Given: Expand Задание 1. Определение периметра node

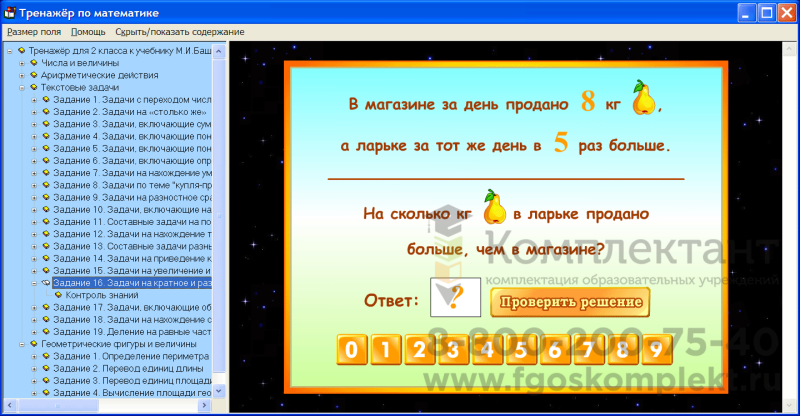Looking at the screenshot, I should point(34,357).
